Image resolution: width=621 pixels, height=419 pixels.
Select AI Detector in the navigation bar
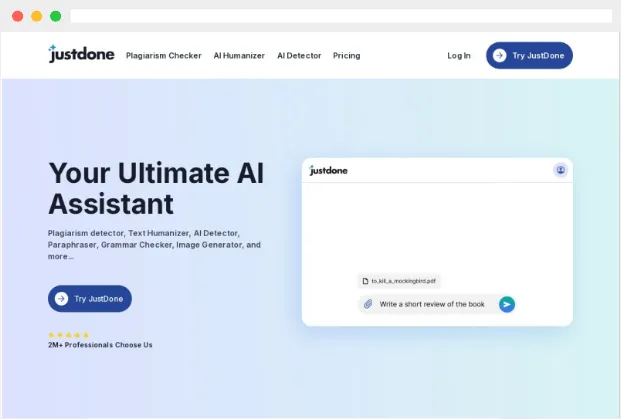coord(299,56)
